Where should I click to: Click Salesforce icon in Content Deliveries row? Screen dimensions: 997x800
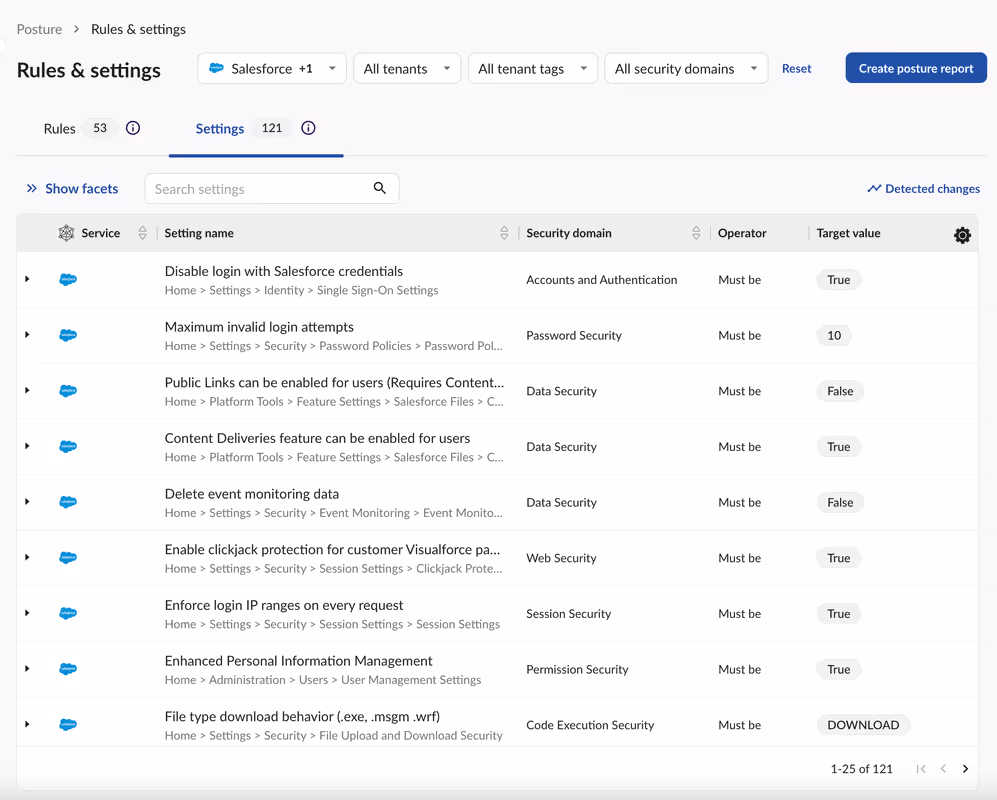click(x=68, y=446)
